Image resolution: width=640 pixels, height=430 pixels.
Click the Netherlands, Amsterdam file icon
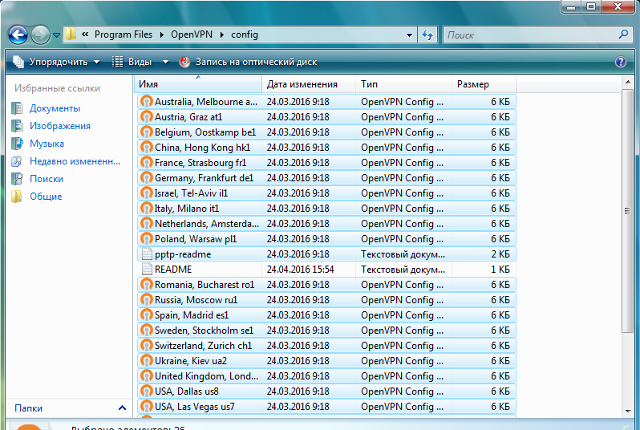(x=146, y=224)
